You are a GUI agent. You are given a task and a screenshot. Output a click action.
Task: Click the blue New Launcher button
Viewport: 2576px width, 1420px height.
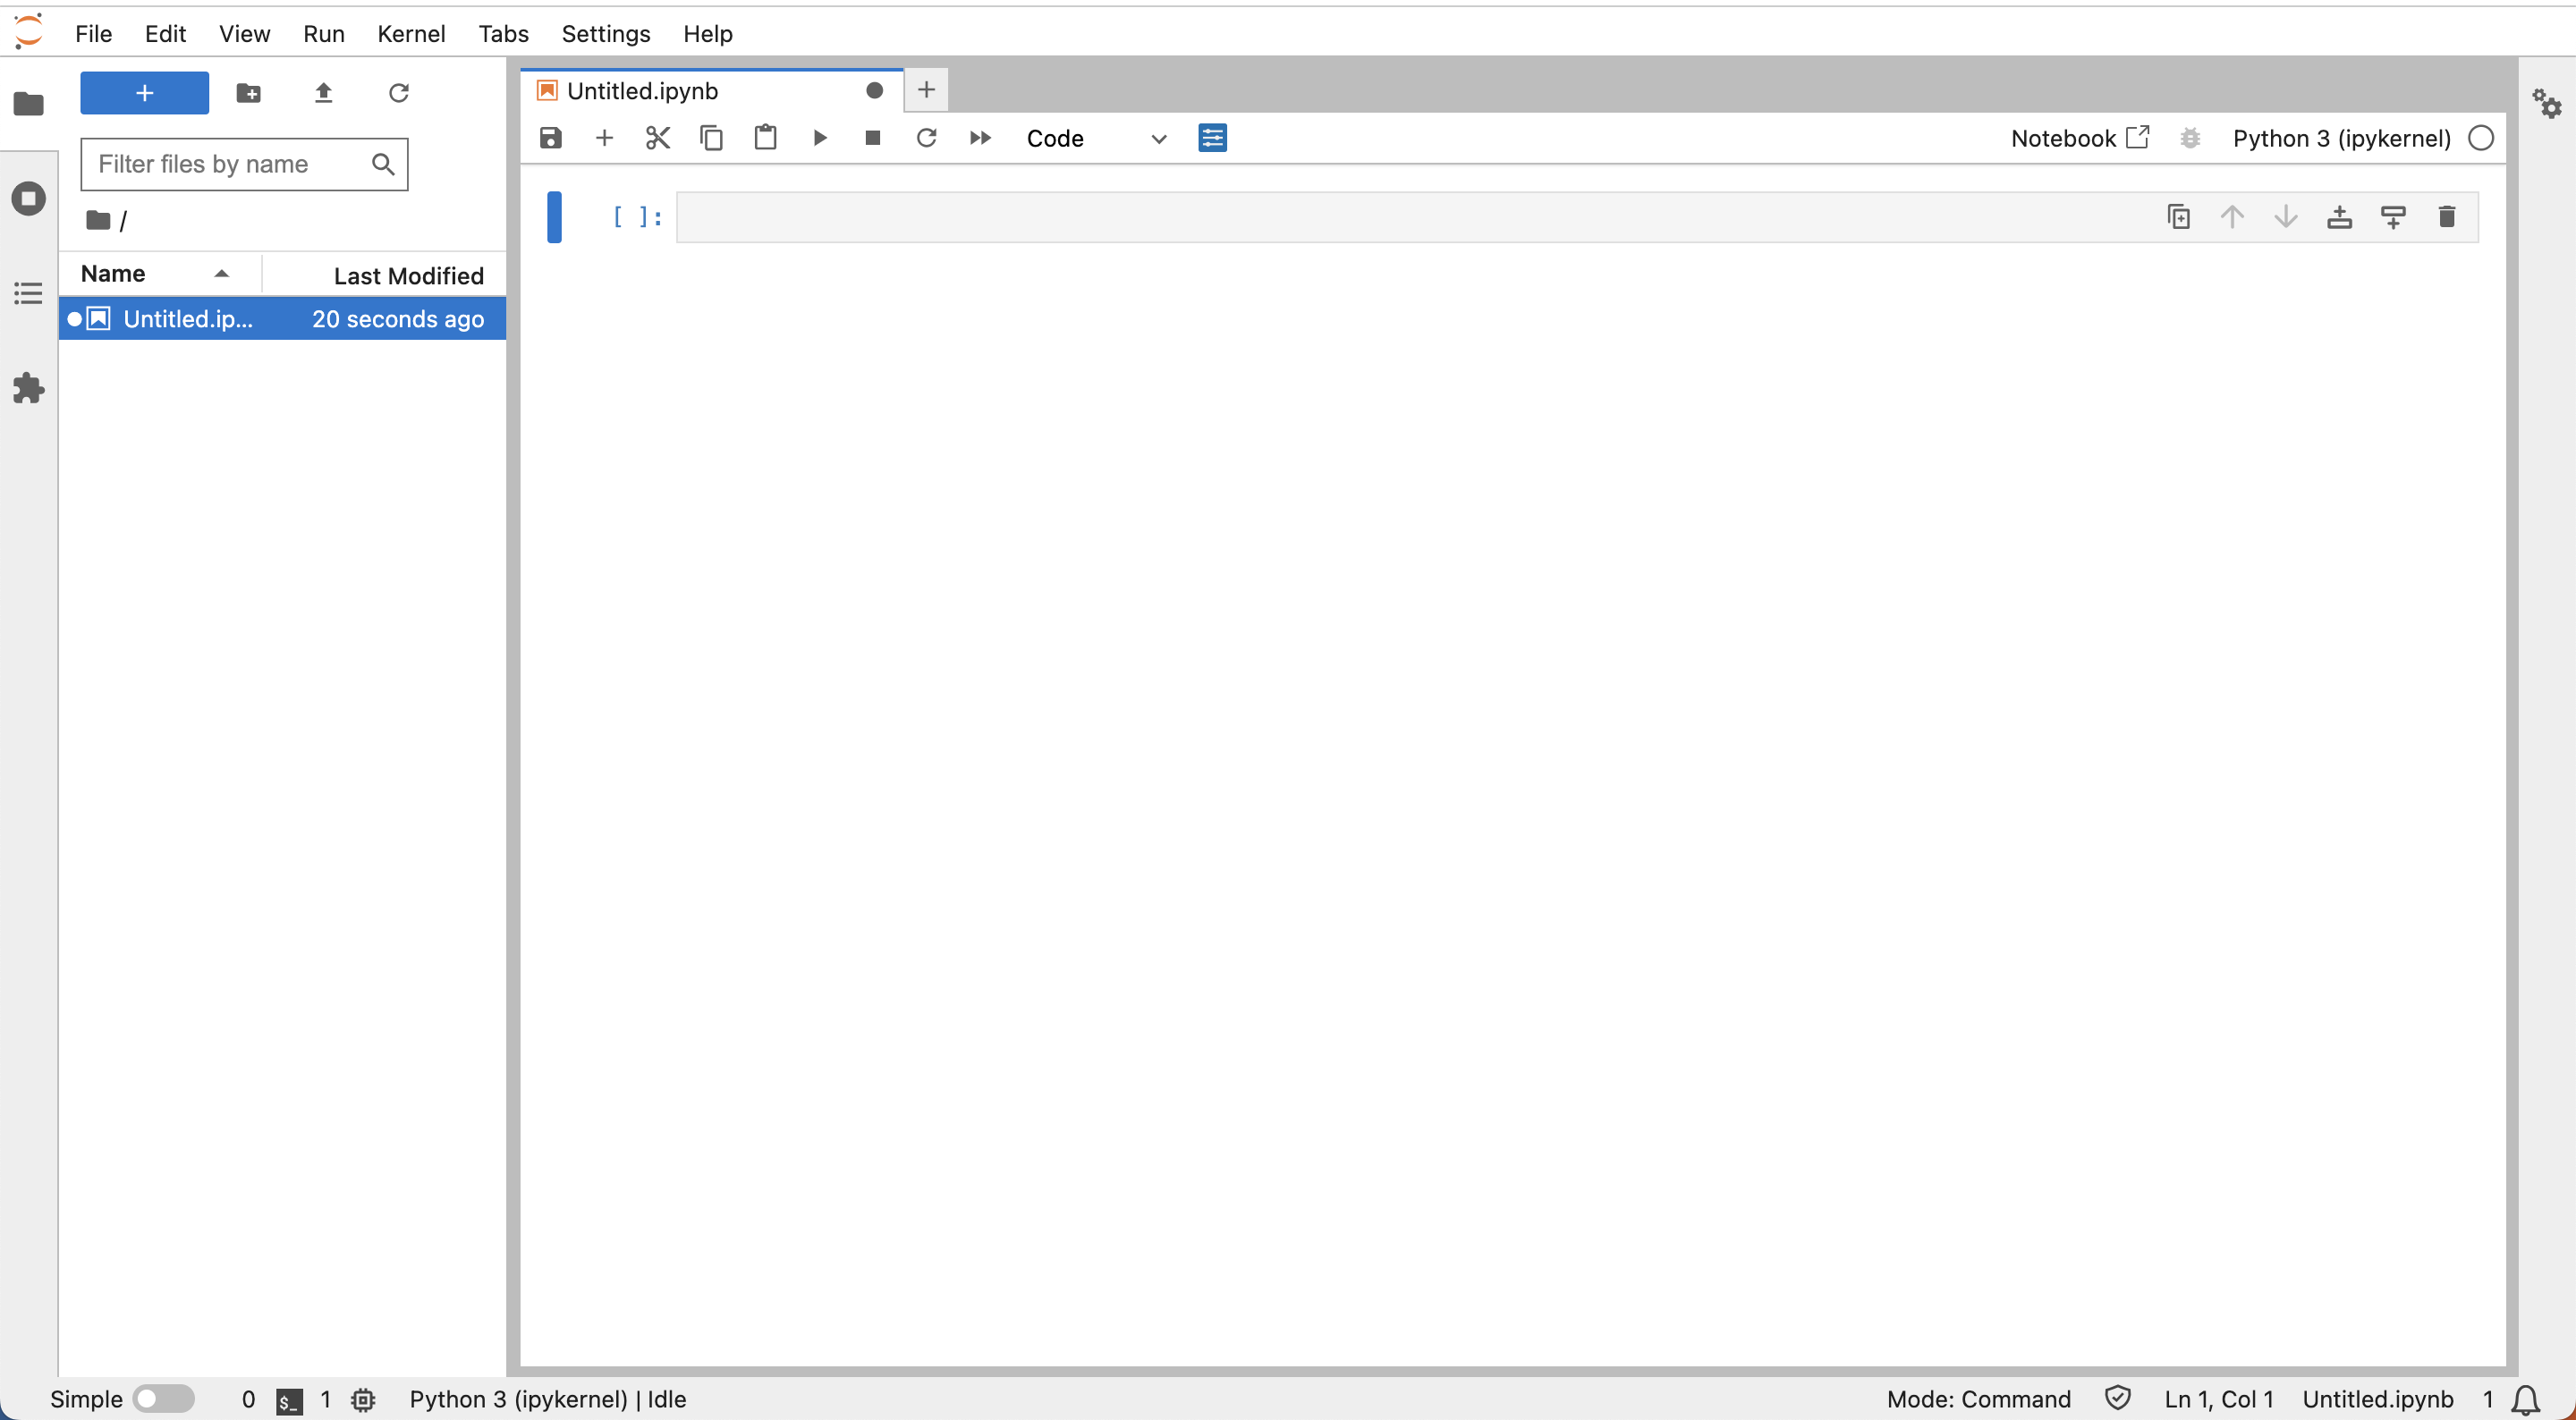click(x=144, y=93)
